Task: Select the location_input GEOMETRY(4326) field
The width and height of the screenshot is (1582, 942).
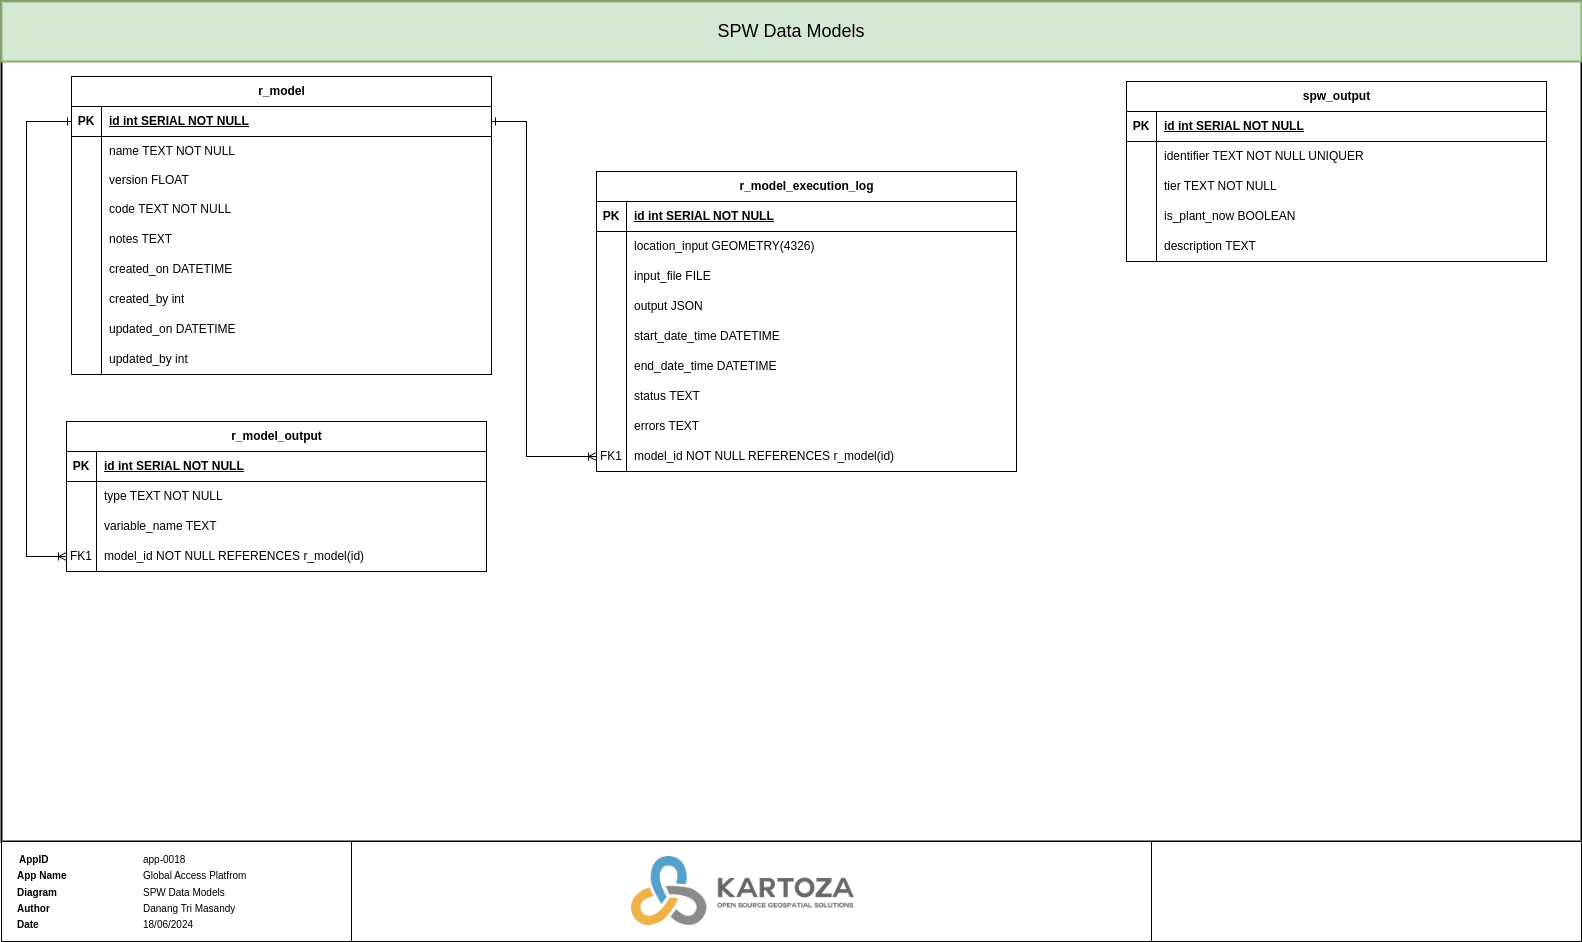Action: pyautogui.click(x=821, y=246)
